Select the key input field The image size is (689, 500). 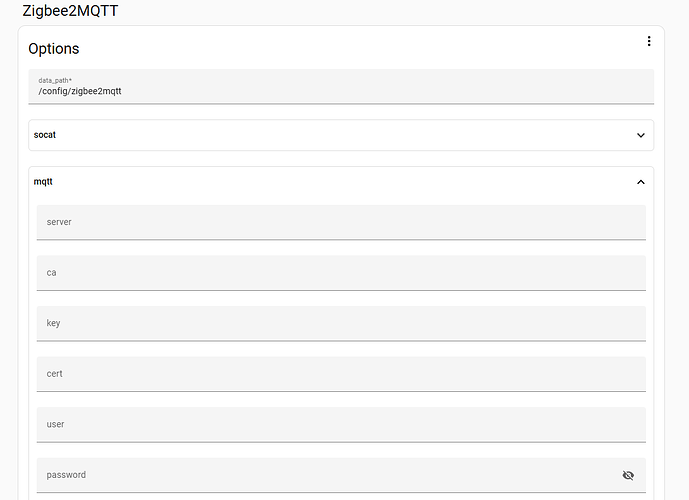tap(340, 323)
